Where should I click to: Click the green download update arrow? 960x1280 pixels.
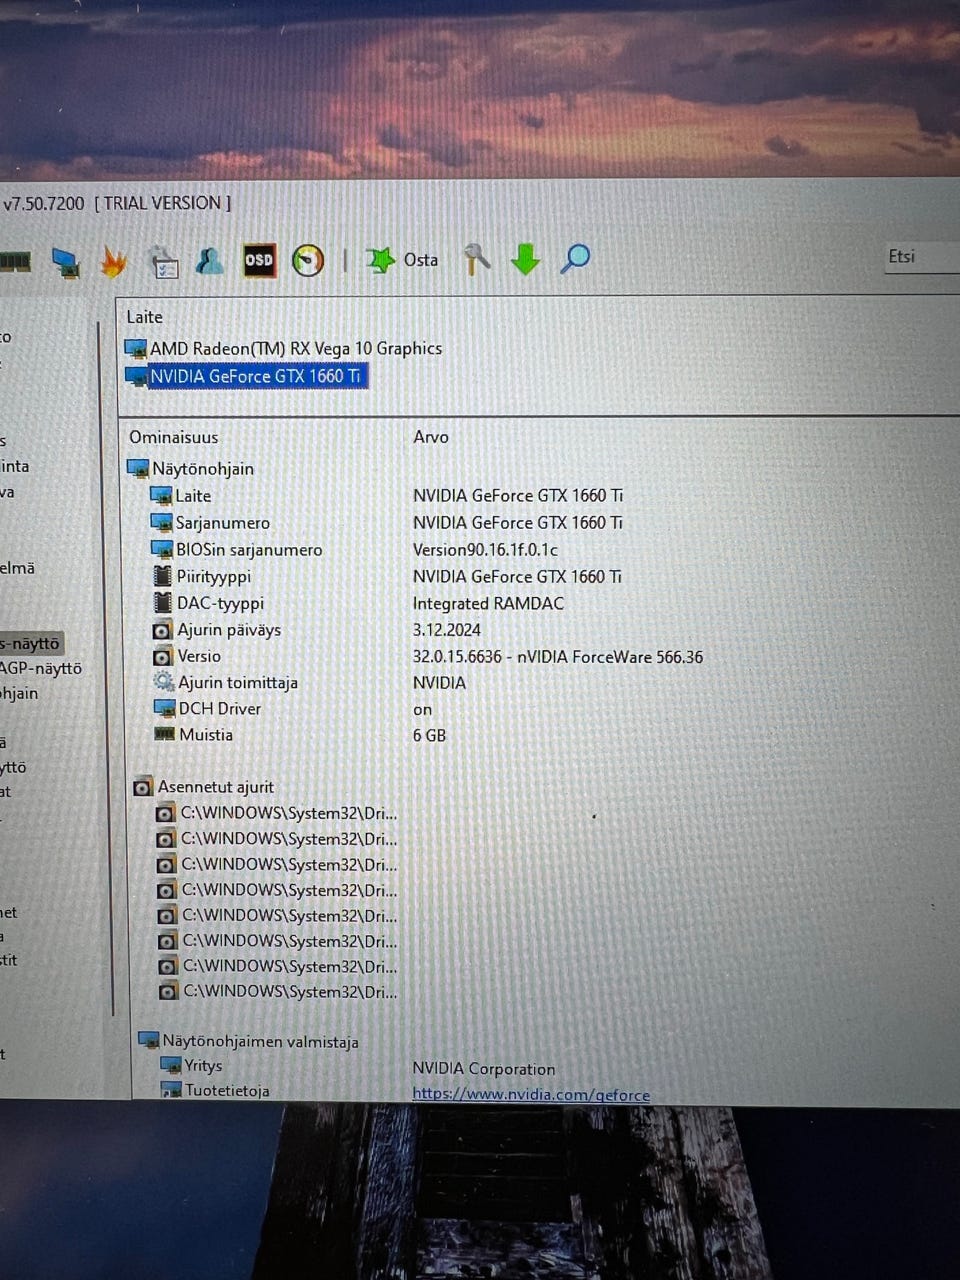point(525,259)
